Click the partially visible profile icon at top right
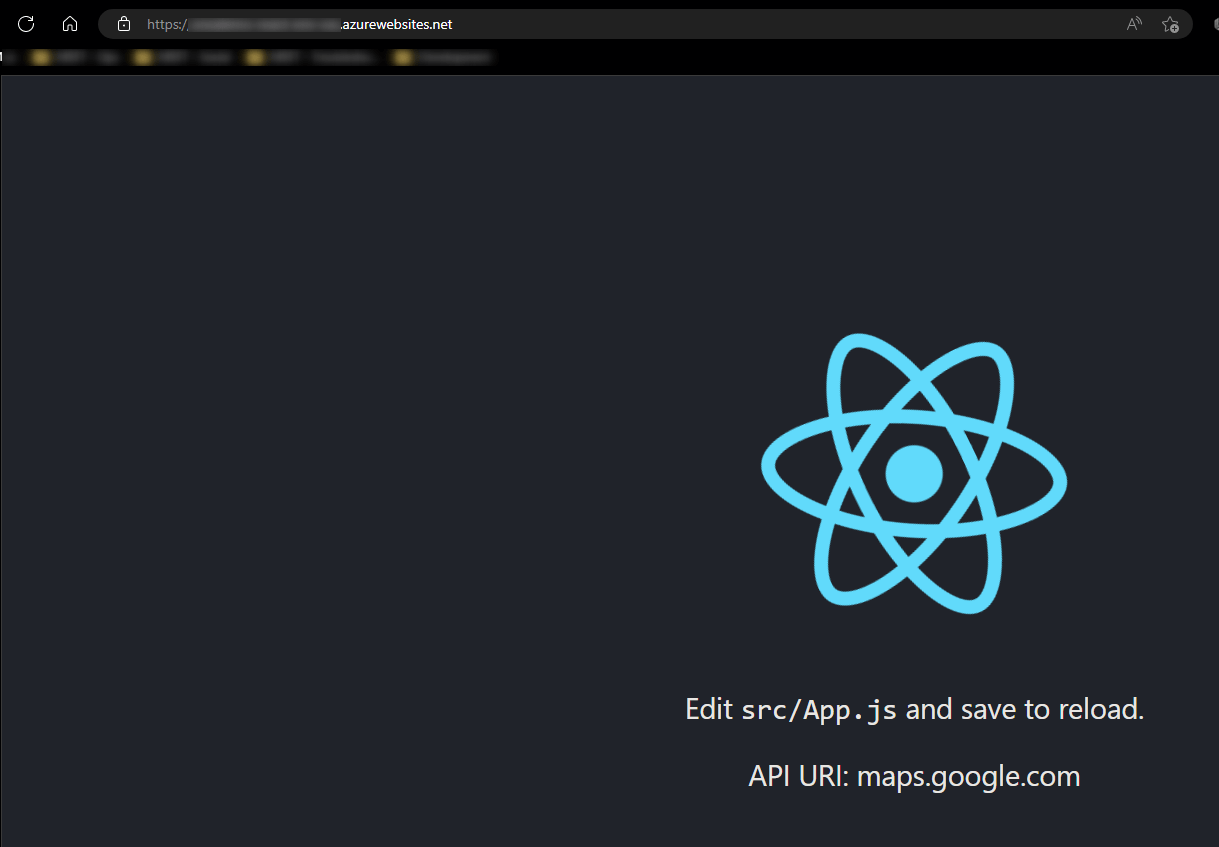This screenshot has width=1219, height=847. click(1213, 24)
